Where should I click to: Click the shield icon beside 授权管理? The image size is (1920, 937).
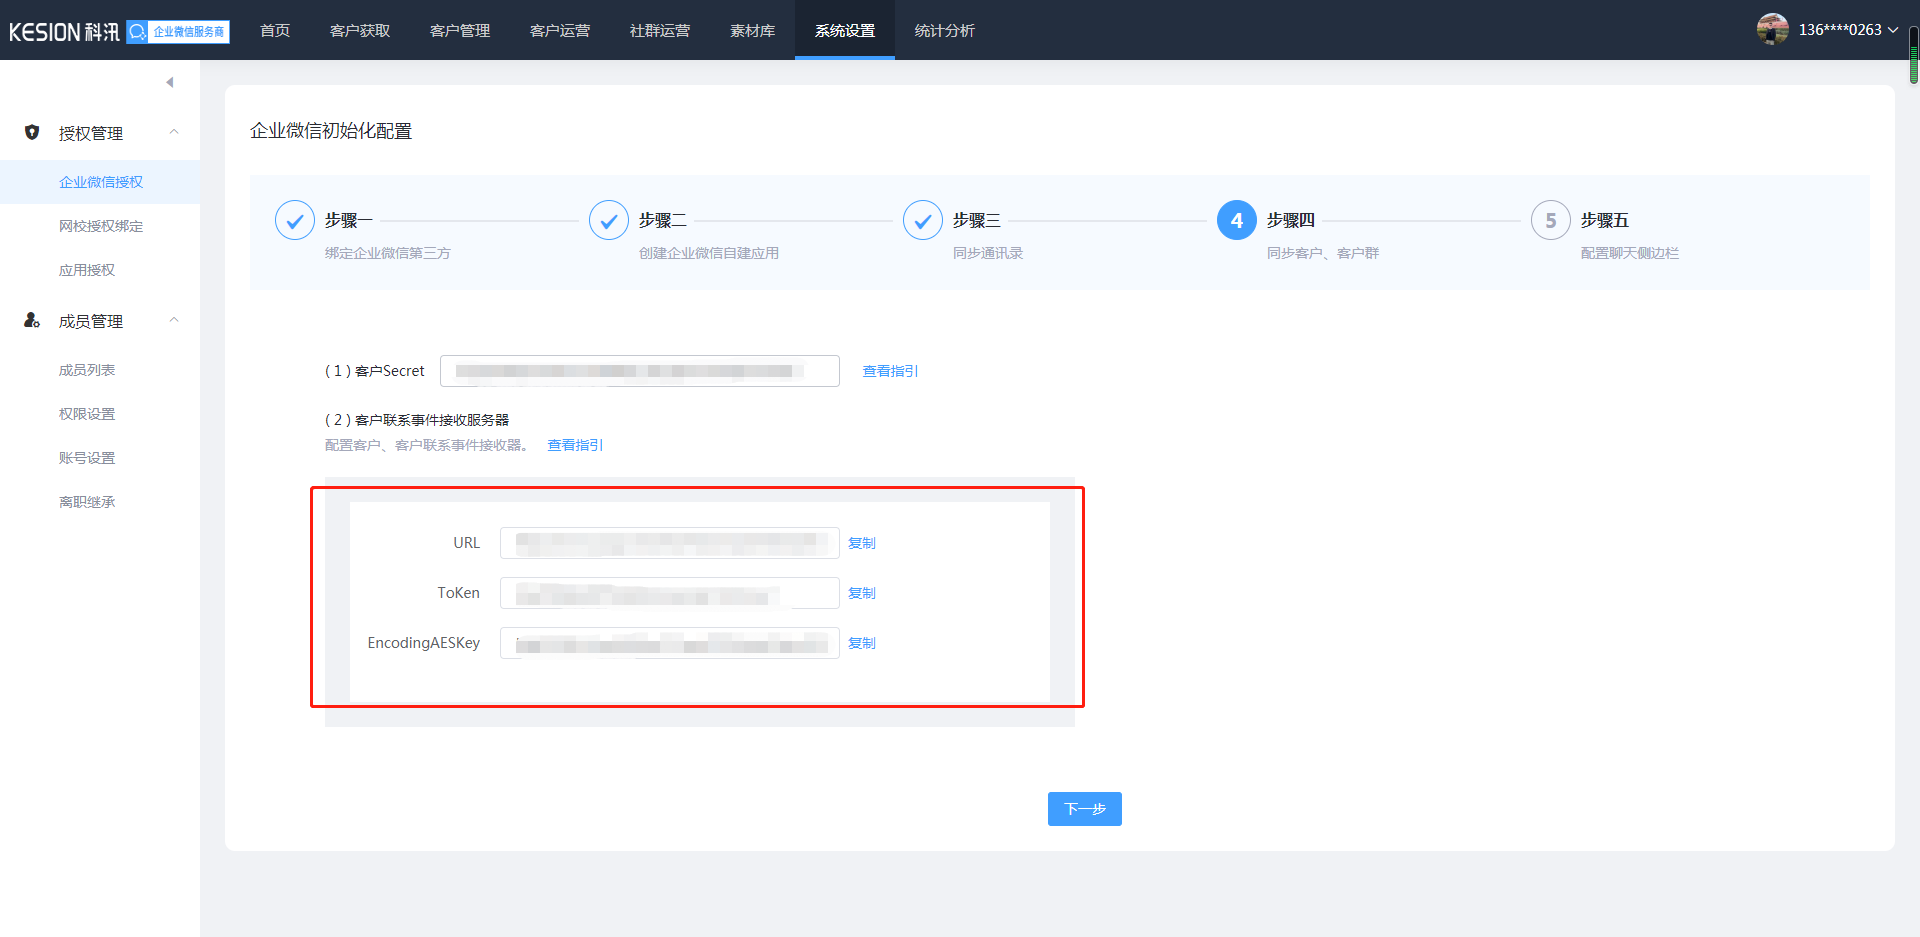[32, 132]
